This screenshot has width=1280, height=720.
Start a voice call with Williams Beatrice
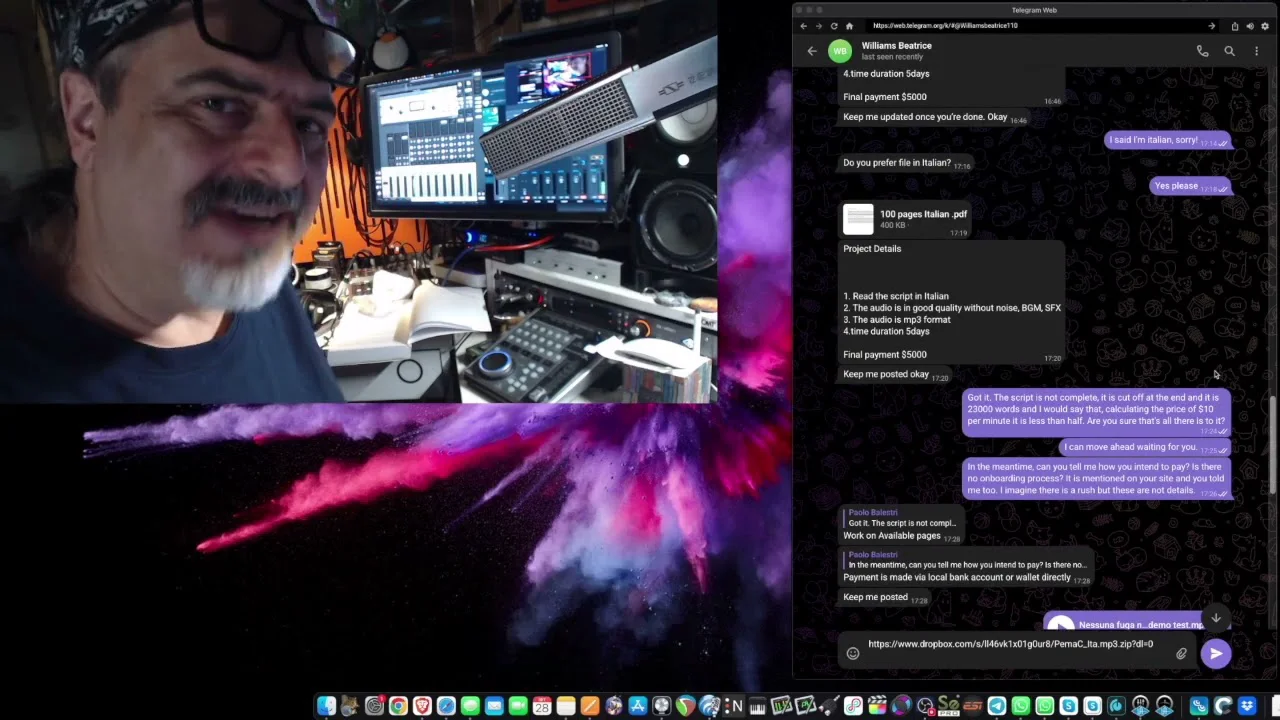pos(1202,51)
